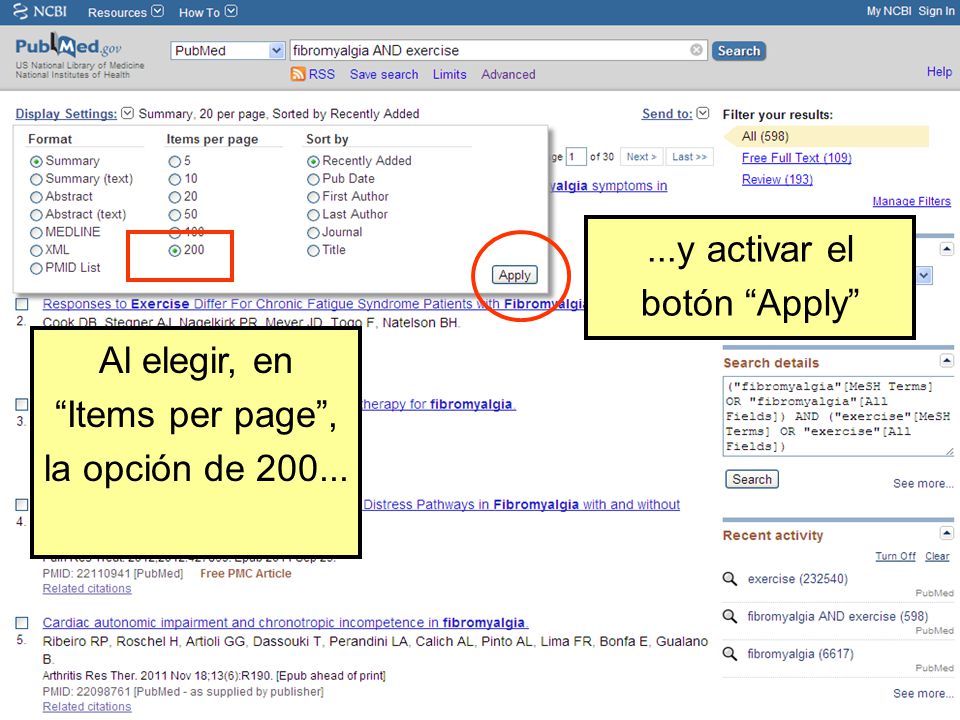Click the Sign In link
Screen dimensions: 960x720
point(936,11)
